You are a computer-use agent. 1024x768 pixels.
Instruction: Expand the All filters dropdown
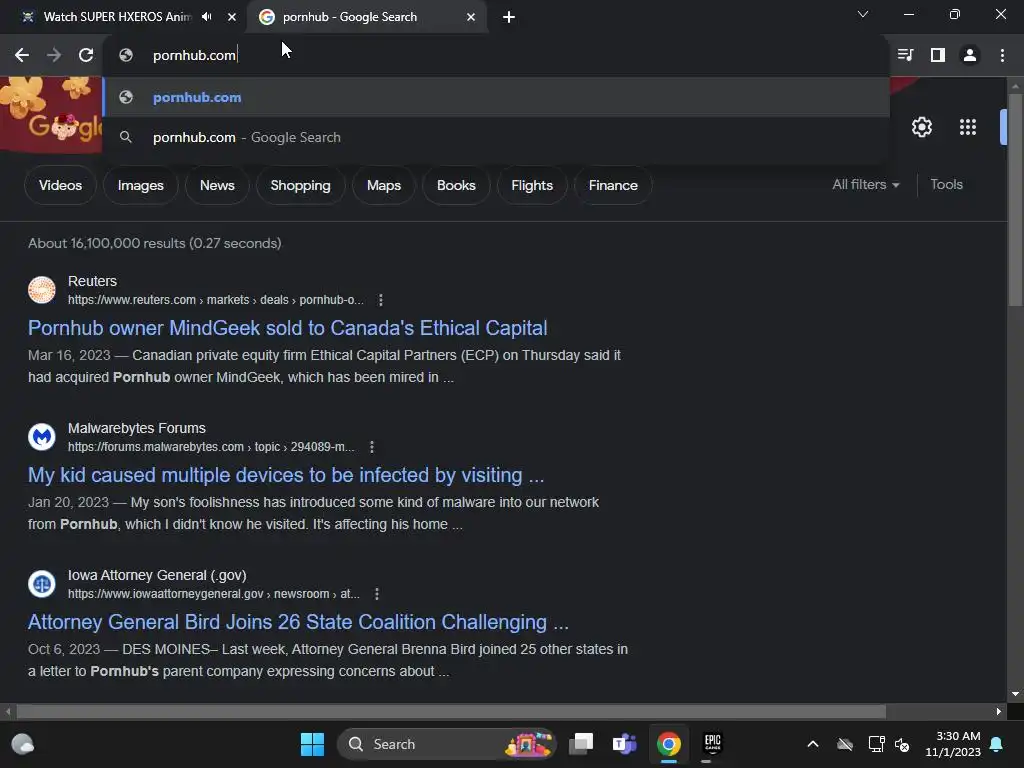pos(865,185)
